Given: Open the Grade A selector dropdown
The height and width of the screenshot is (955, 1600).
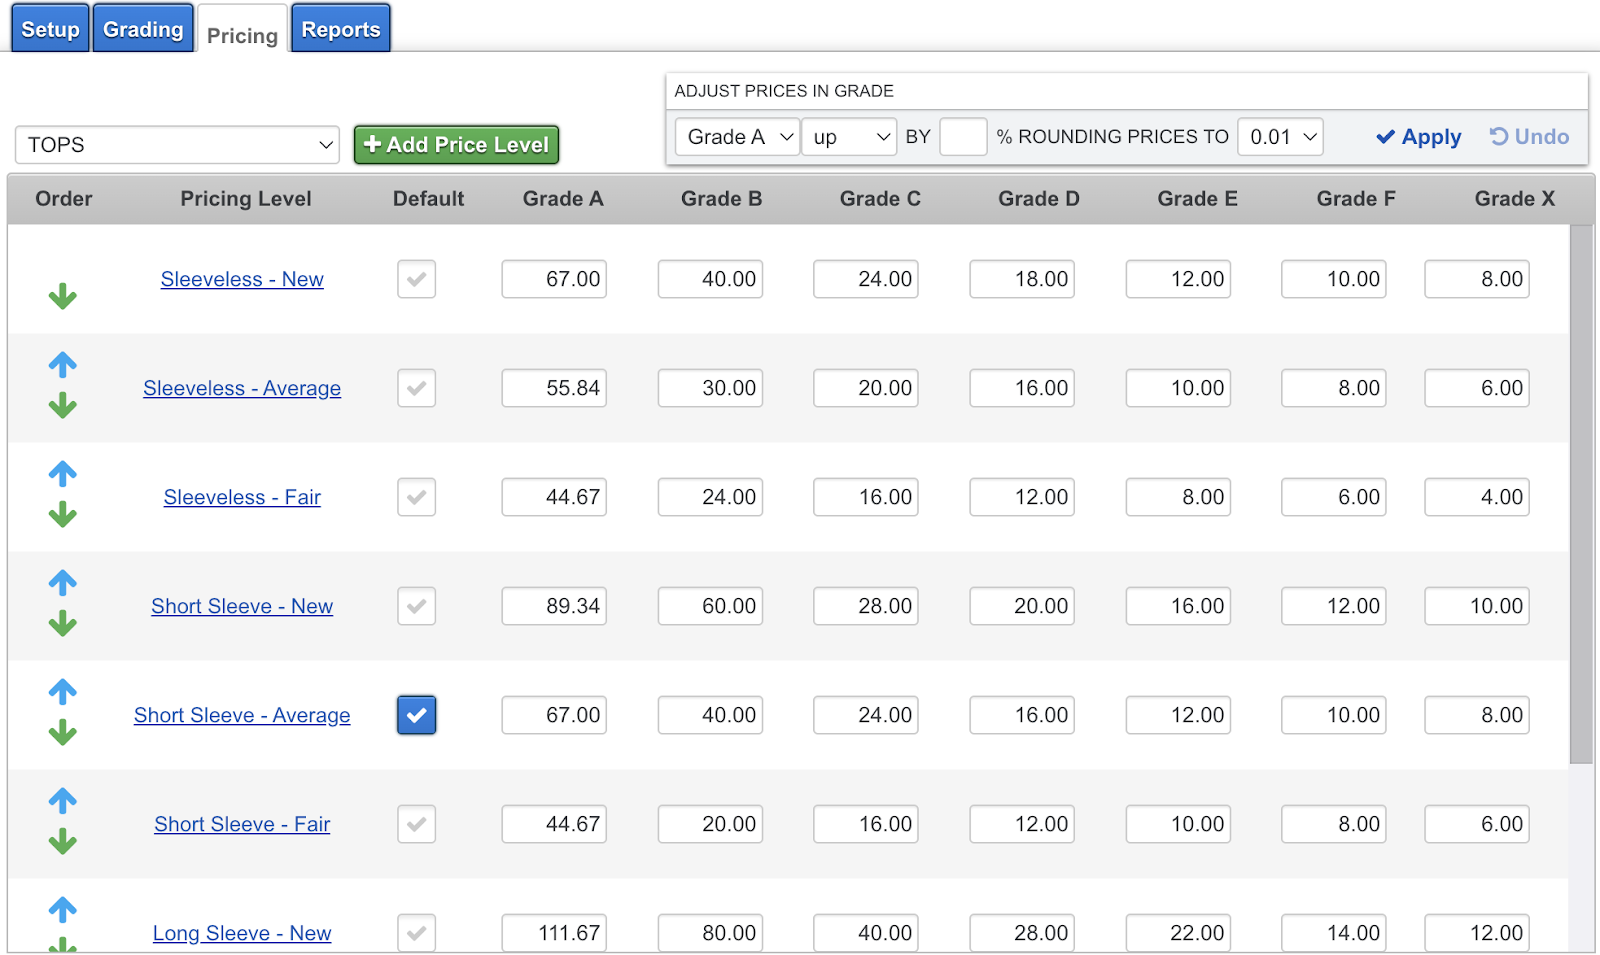Looking at the screenshot, I should (x=738, y=137).
